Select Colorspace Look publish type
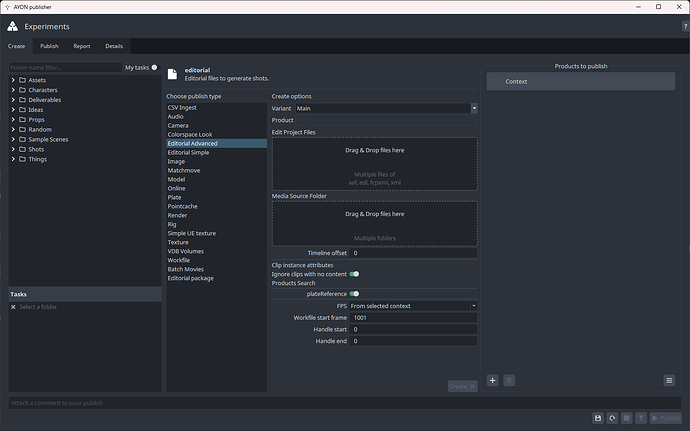The height and width of the screenshot is (431, 690). 190,134
